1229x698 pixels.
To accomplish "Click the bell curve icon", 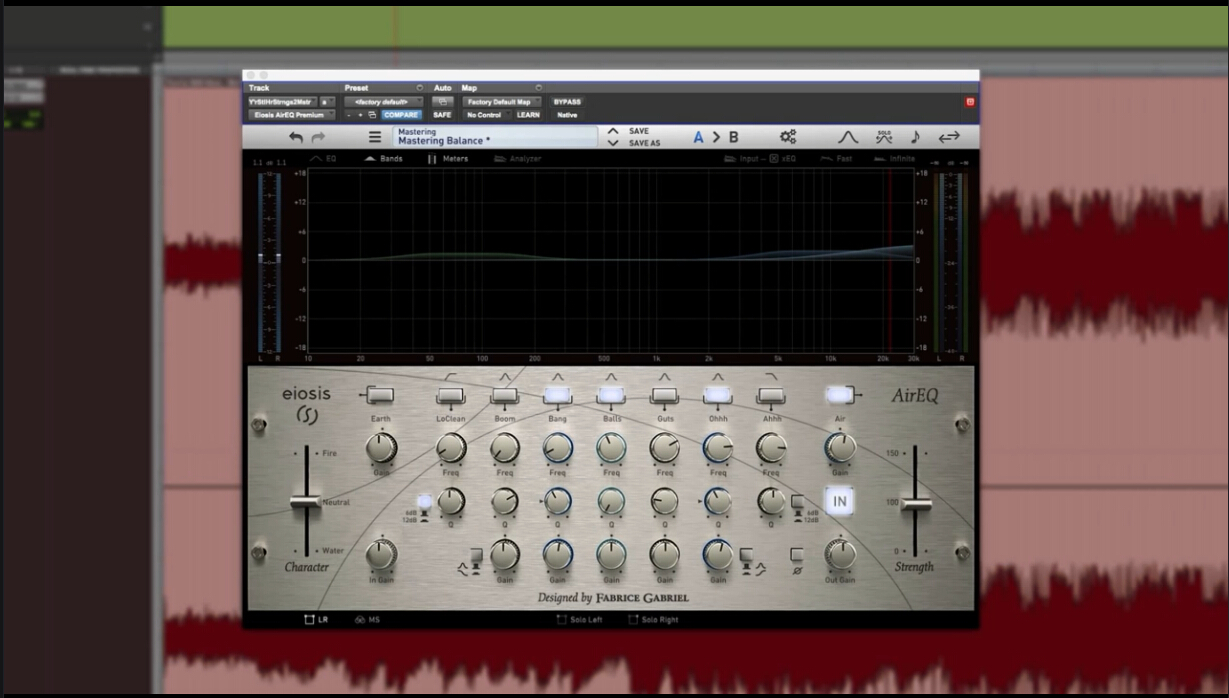I will click(847, 137).
